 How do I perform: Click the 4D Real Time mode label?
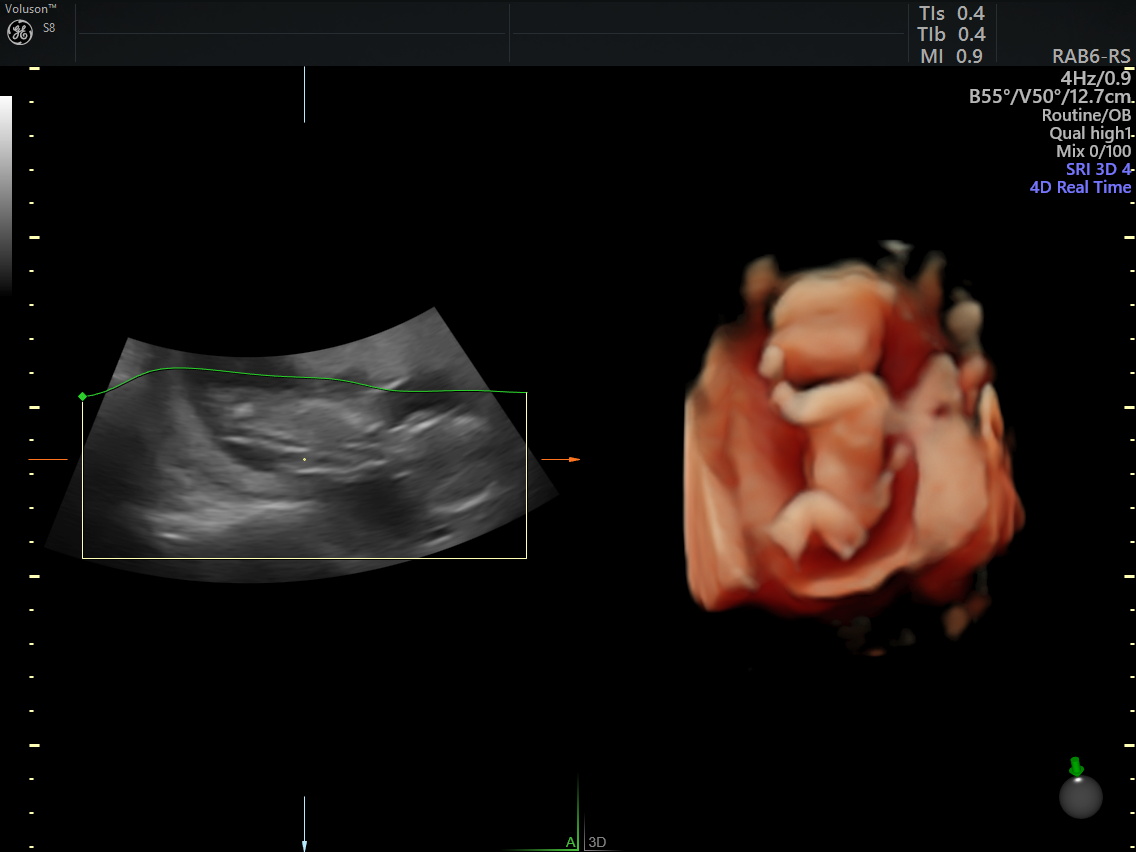pyautogui.click(x=1080, y=187)
